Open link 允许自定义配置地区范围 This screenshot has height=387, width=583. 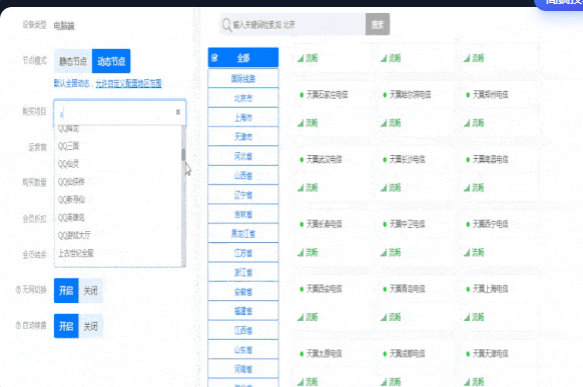pyautogui.click(x=129, y=83)
